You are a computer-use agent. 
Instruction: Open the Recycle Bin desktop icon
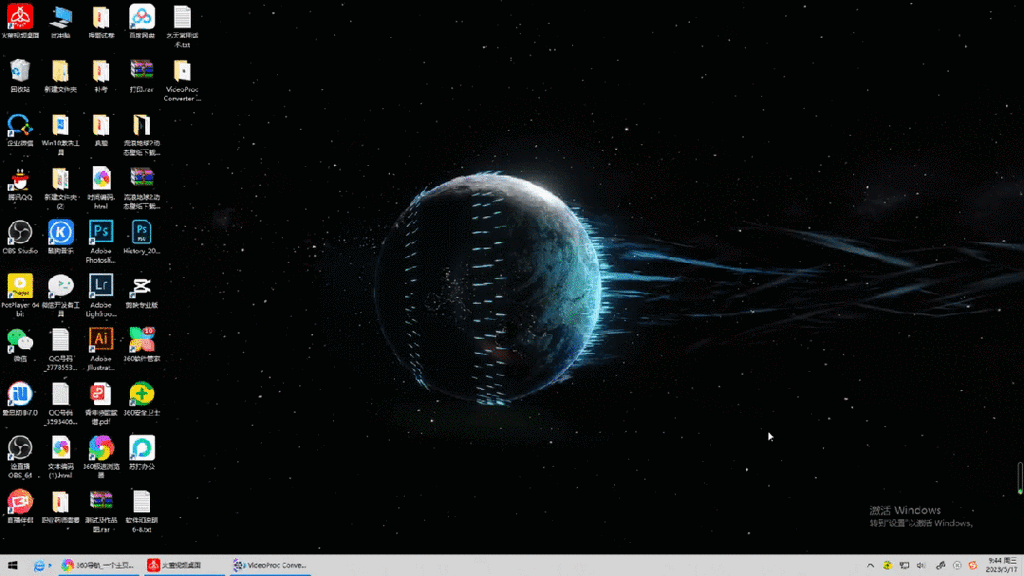(20, 71)
